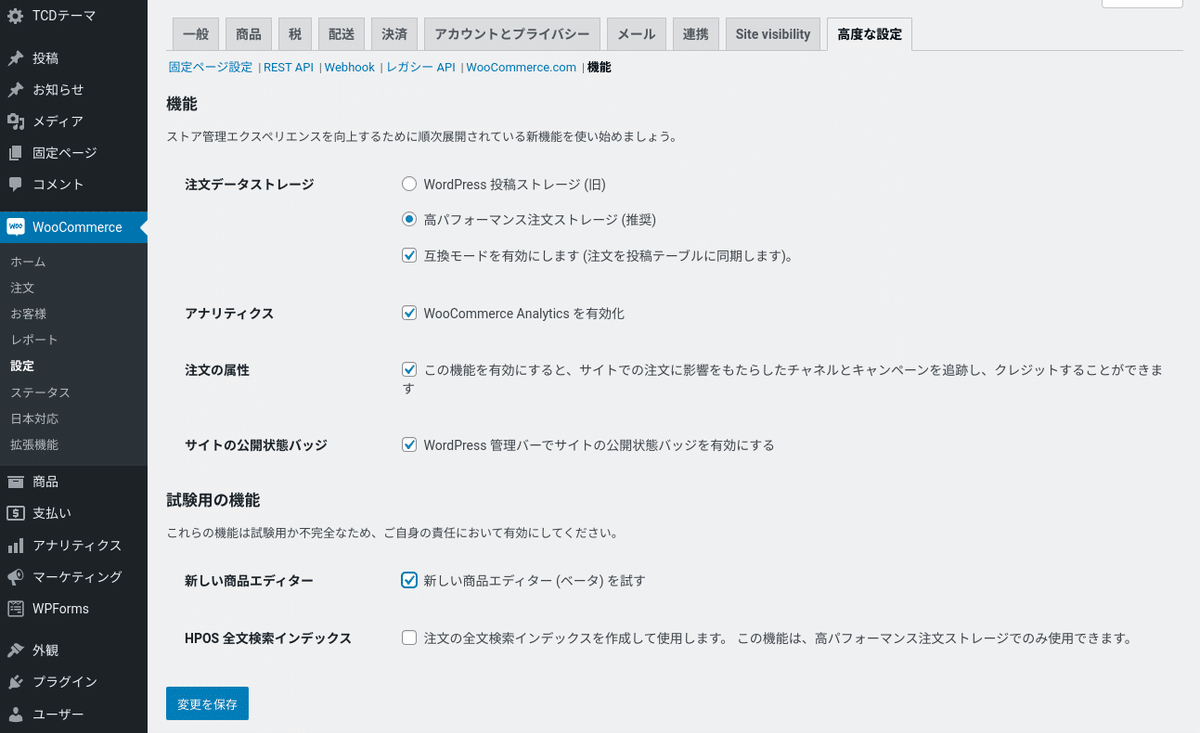Click the 投稿 pin icon

15,58
